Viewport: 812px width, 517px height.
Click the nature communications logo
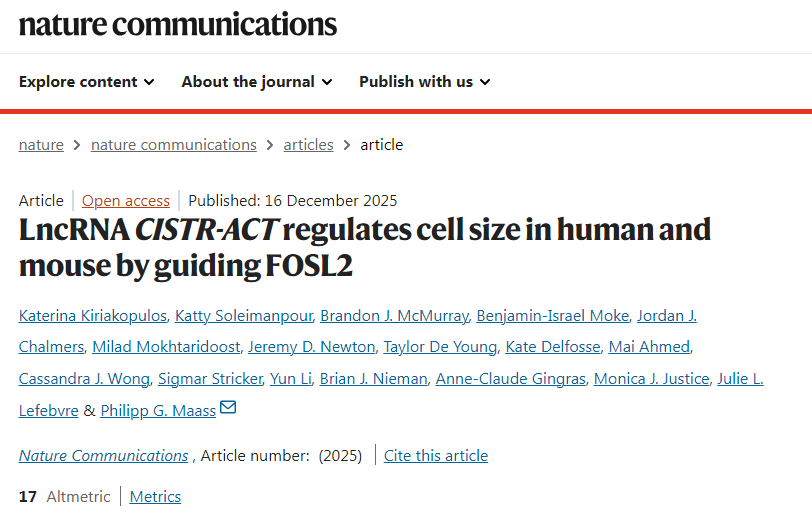(178, 24)
